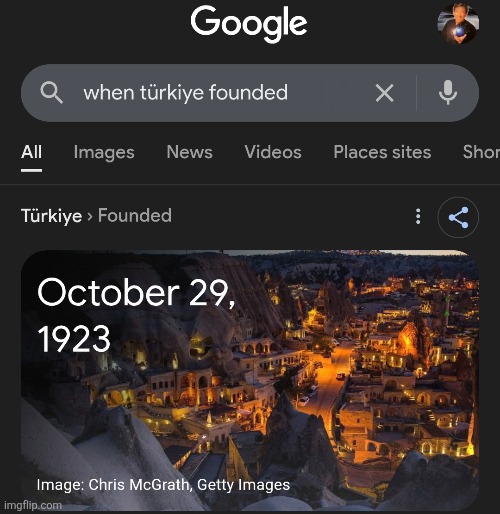Switch to the News tab
This screenshot has width=500, height=514.
click(x=189, y=152)
